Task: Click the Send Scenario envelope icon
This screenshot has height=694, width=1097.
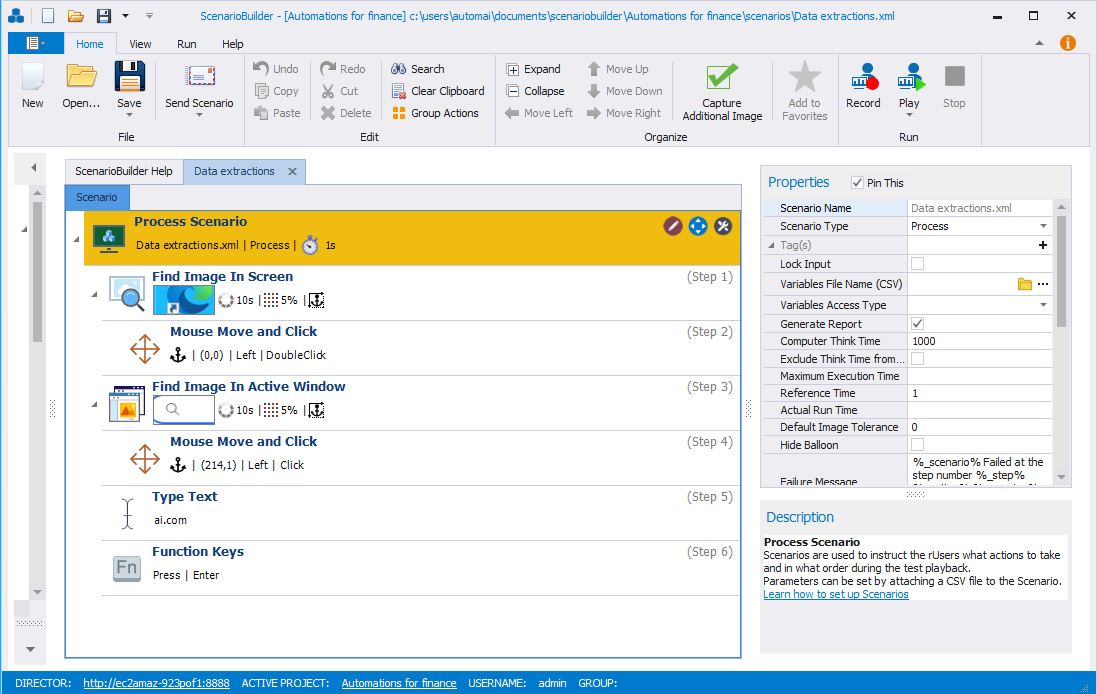Action: coord(199,76)
